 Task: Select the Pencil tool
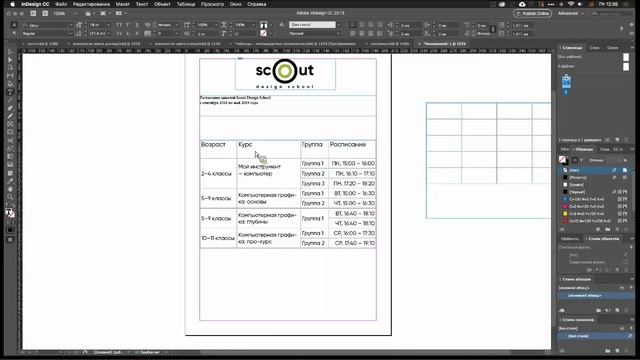click(x=10, y=116)
